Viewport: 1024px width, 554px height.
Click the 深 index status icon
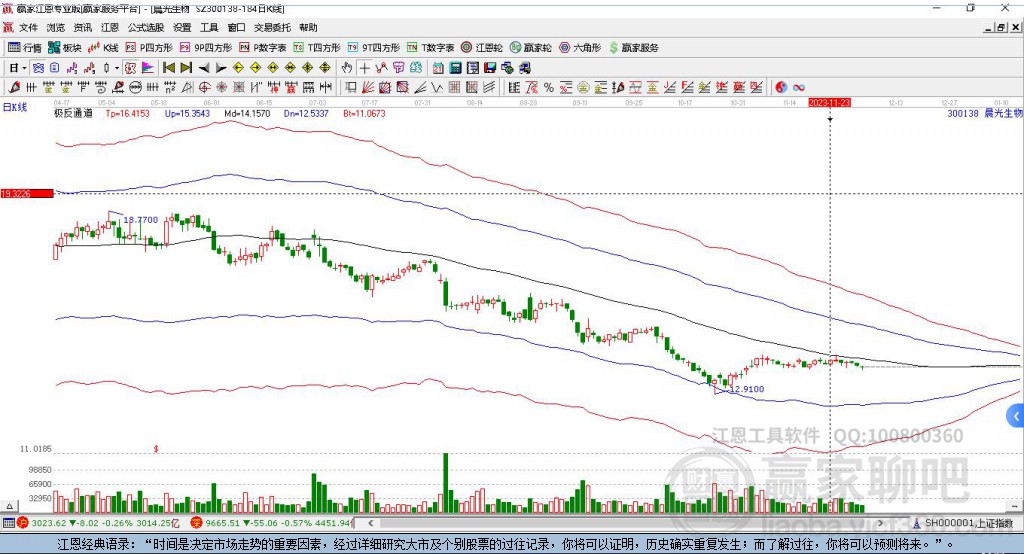196,523
